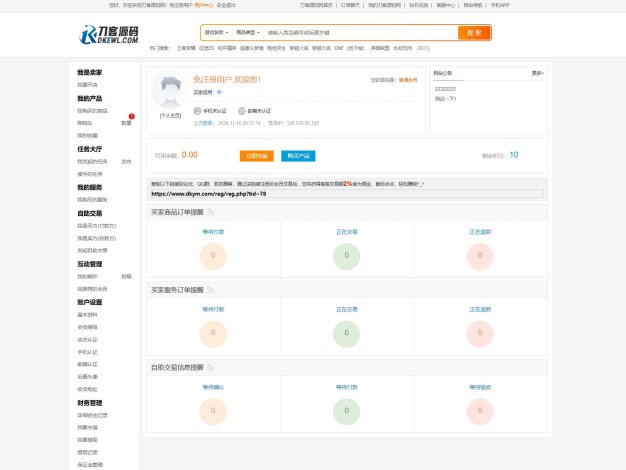Open pink 0 counter under 买家服务订单提醒 正在退款
This screenshot has height=470, width=626.
pos(480,333)
